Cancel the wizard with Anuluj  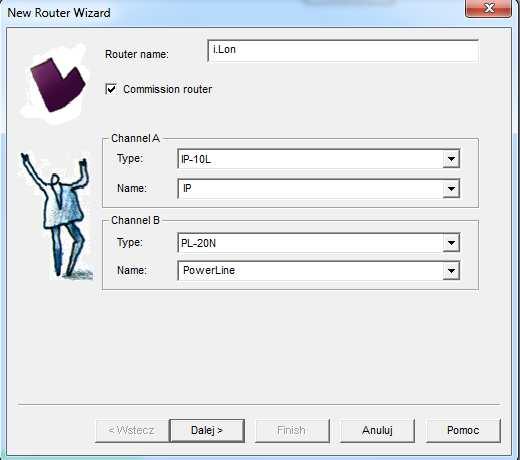pyautogui.click(x=377, y=430)
